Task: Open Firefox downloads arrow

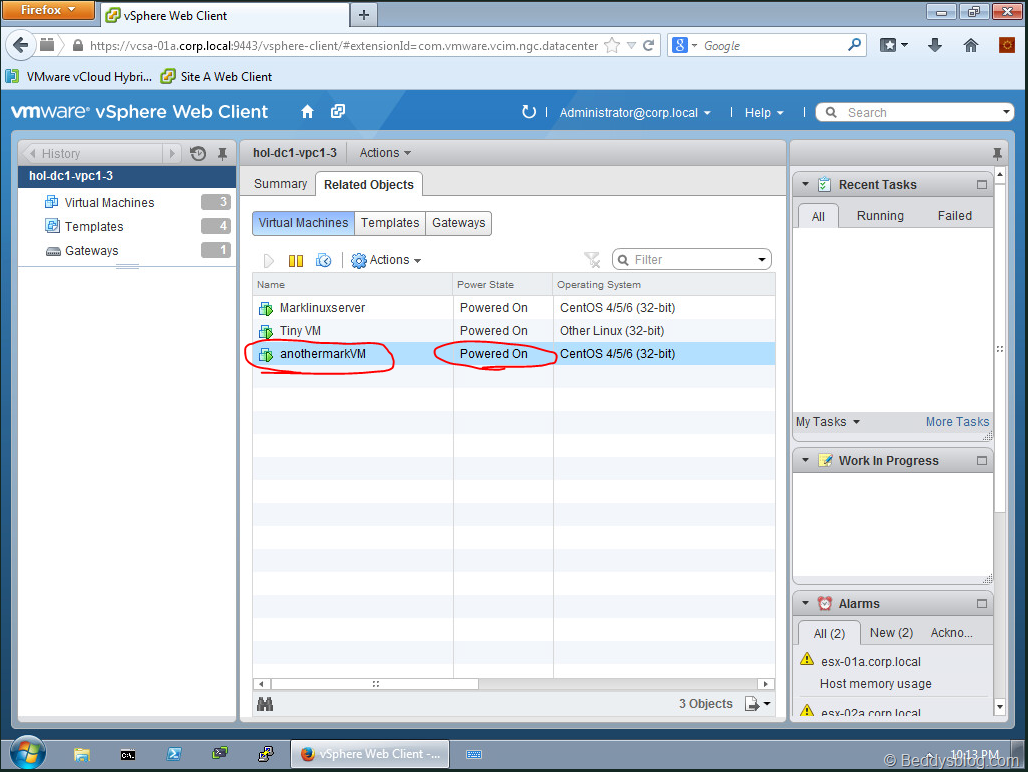Action: tap(935, 45)
